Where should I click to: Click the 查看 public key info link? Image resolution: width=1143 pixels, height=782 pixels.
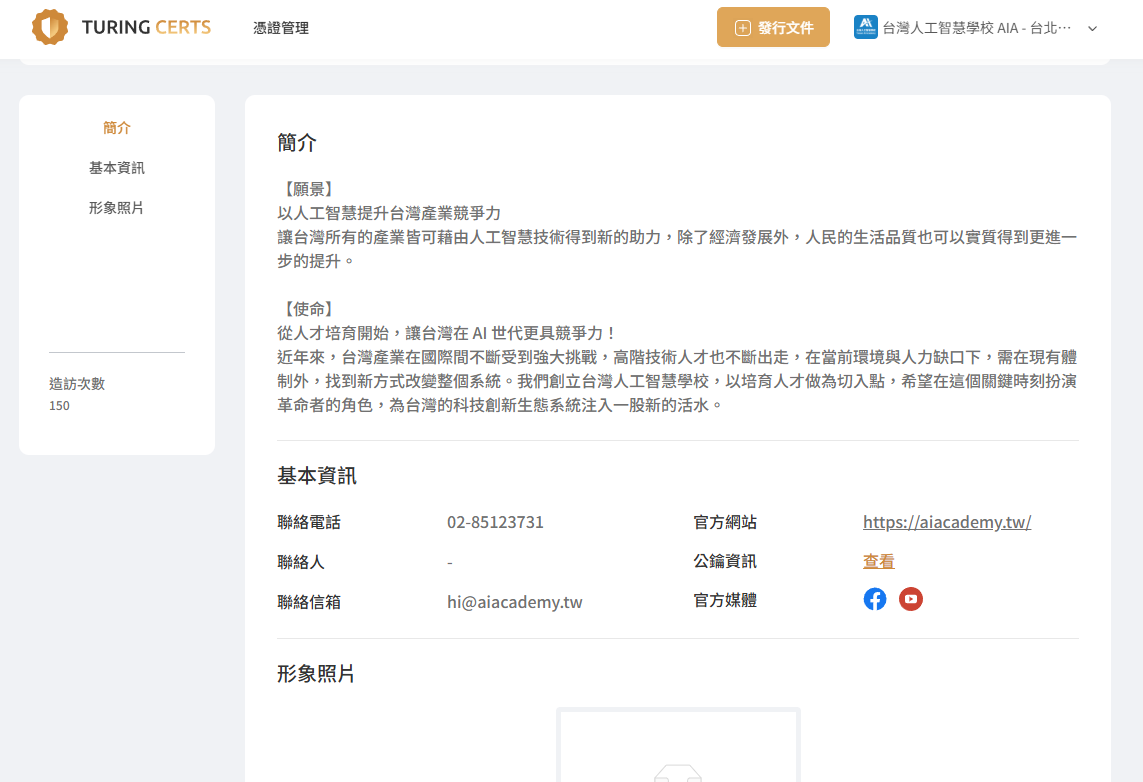[878, 562]
